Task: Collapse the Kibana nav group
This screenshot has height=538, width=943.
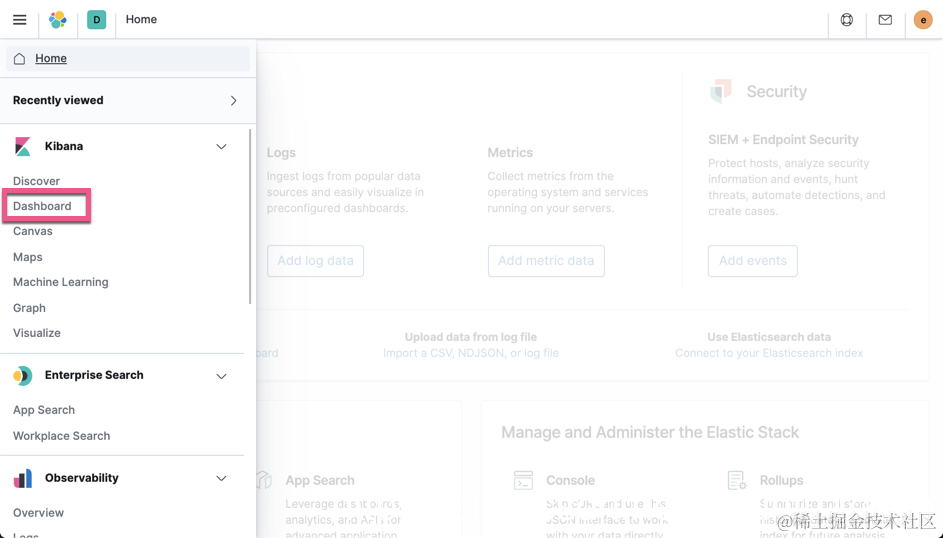Action: click(x=221, y=147)
